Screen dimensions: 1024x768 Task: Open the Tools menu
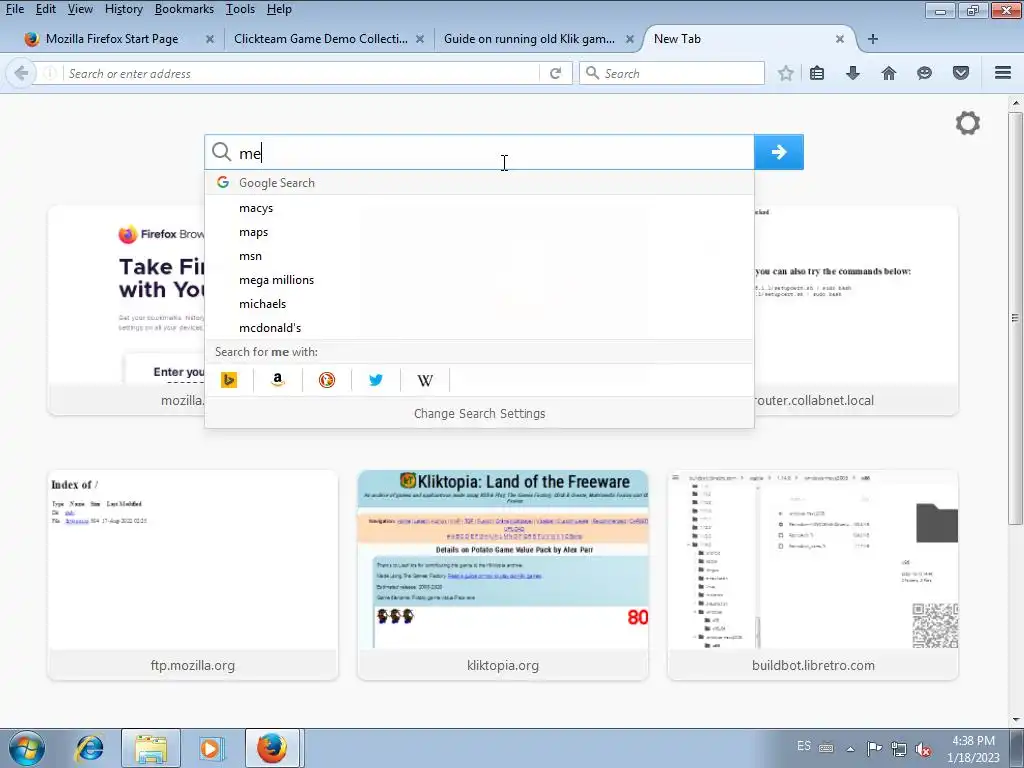pos(240,9)
